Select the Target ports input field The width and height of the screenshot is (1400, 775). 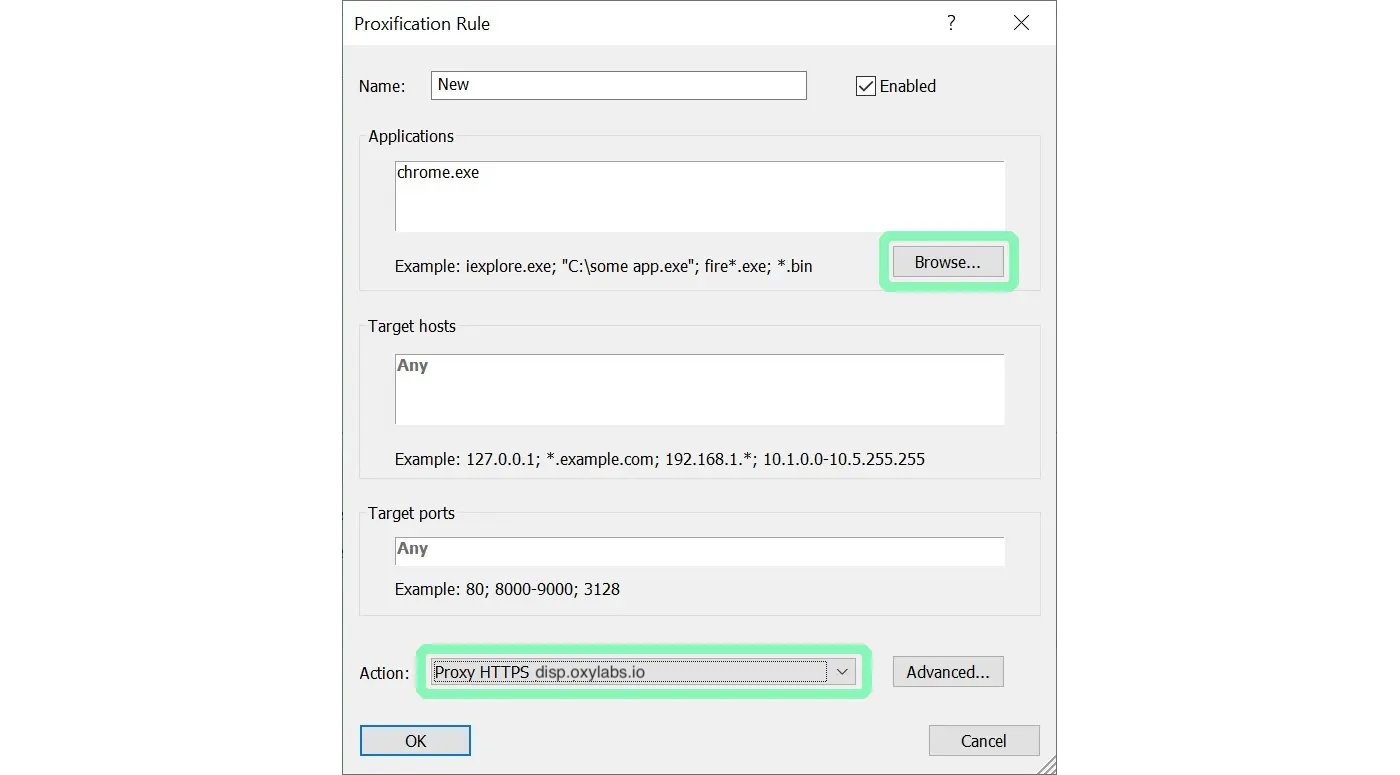click(699, 550)
